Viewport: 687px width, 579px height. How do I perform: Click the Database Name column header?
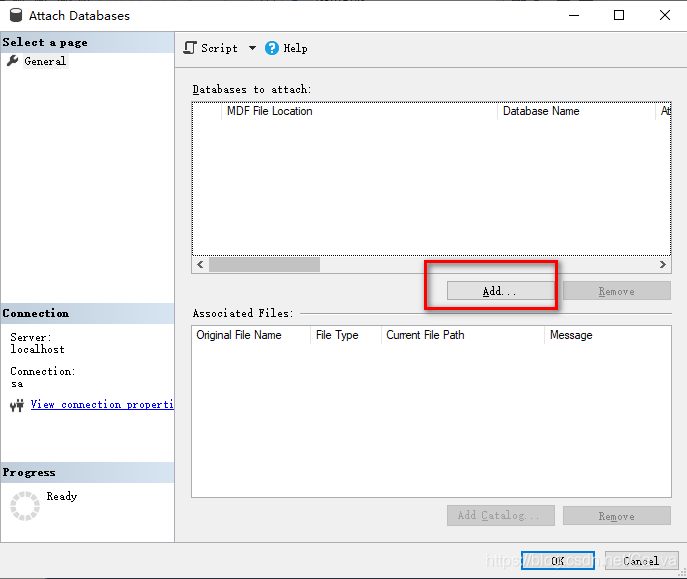coord(576,111)
